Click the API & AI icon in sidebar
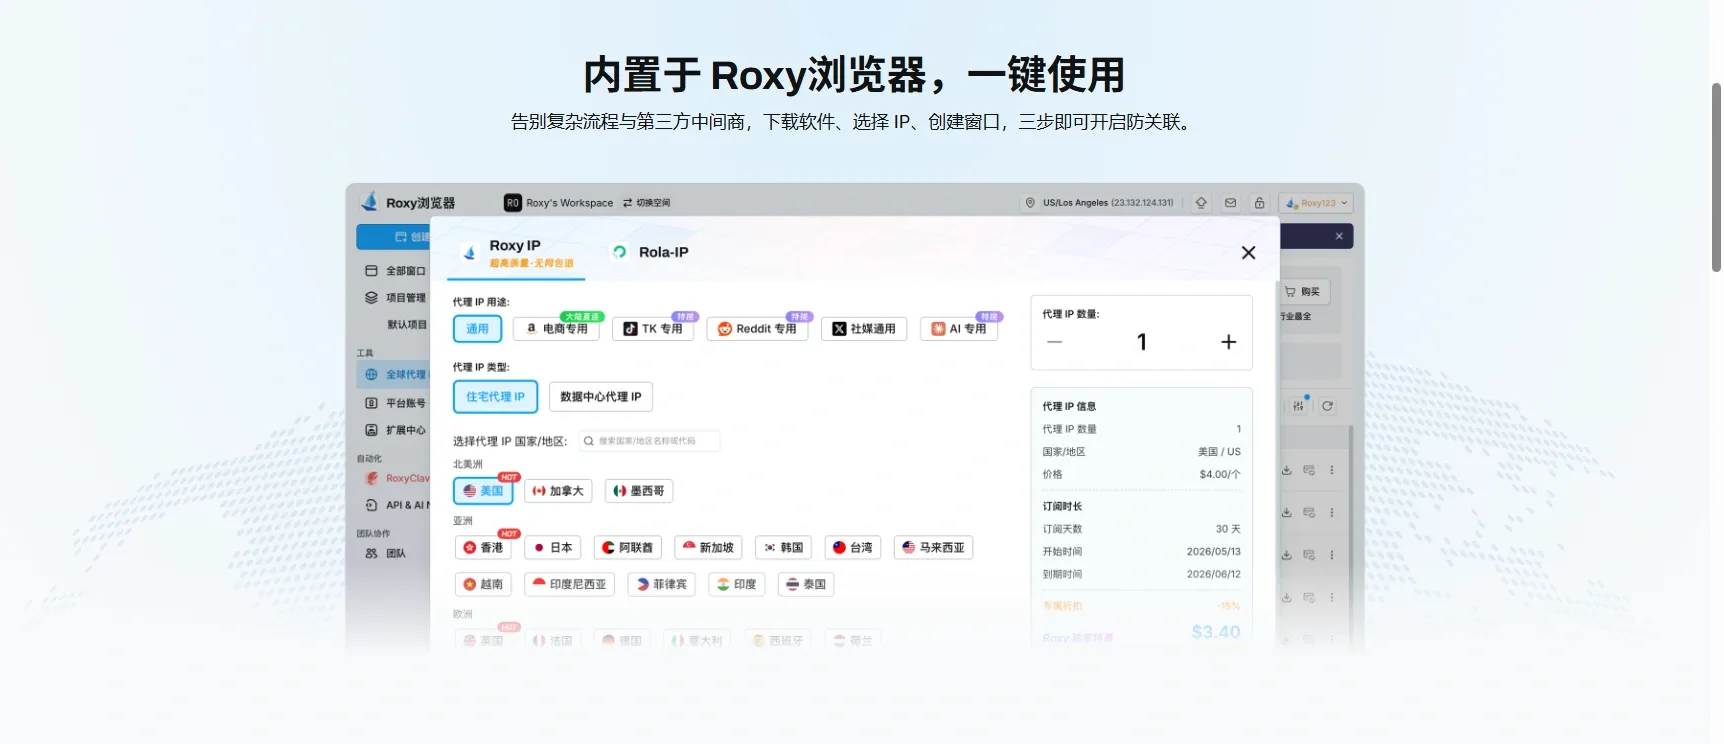 click(372, 505)
